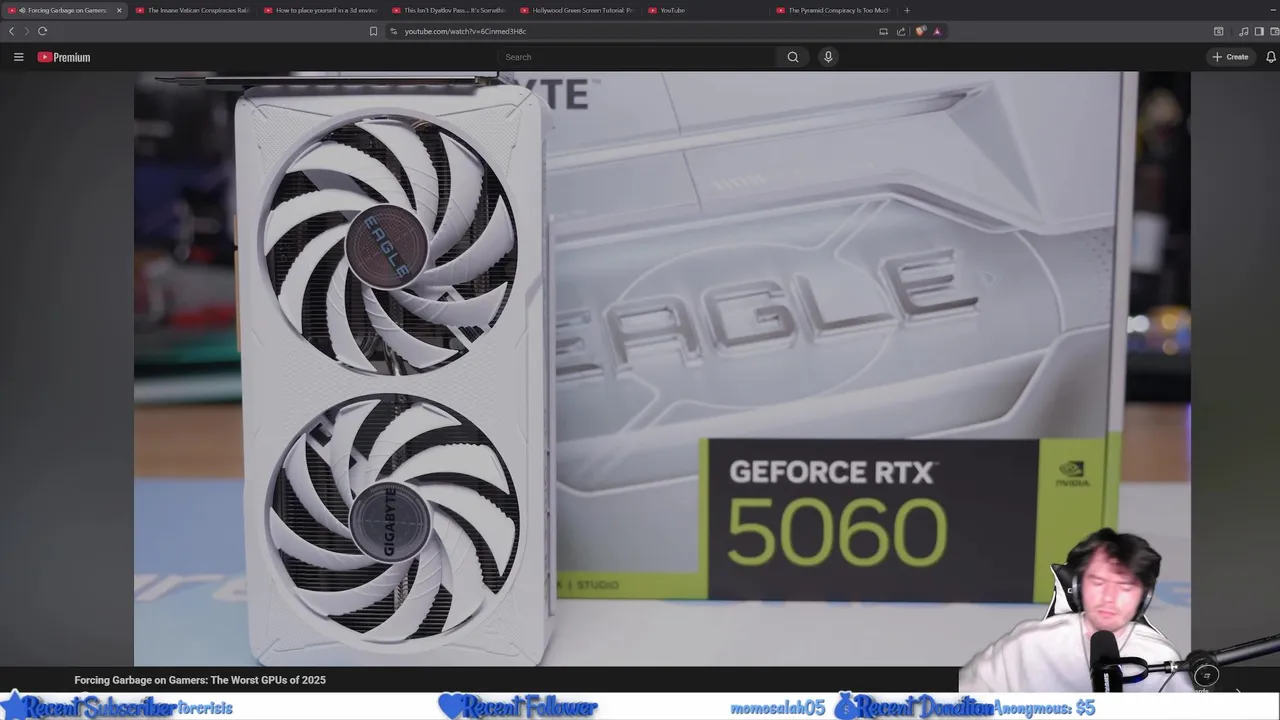Image resolution: width=1280 pixels, height=720 pixels.
Task: Open a new browser tab
Action: [907, 10]
